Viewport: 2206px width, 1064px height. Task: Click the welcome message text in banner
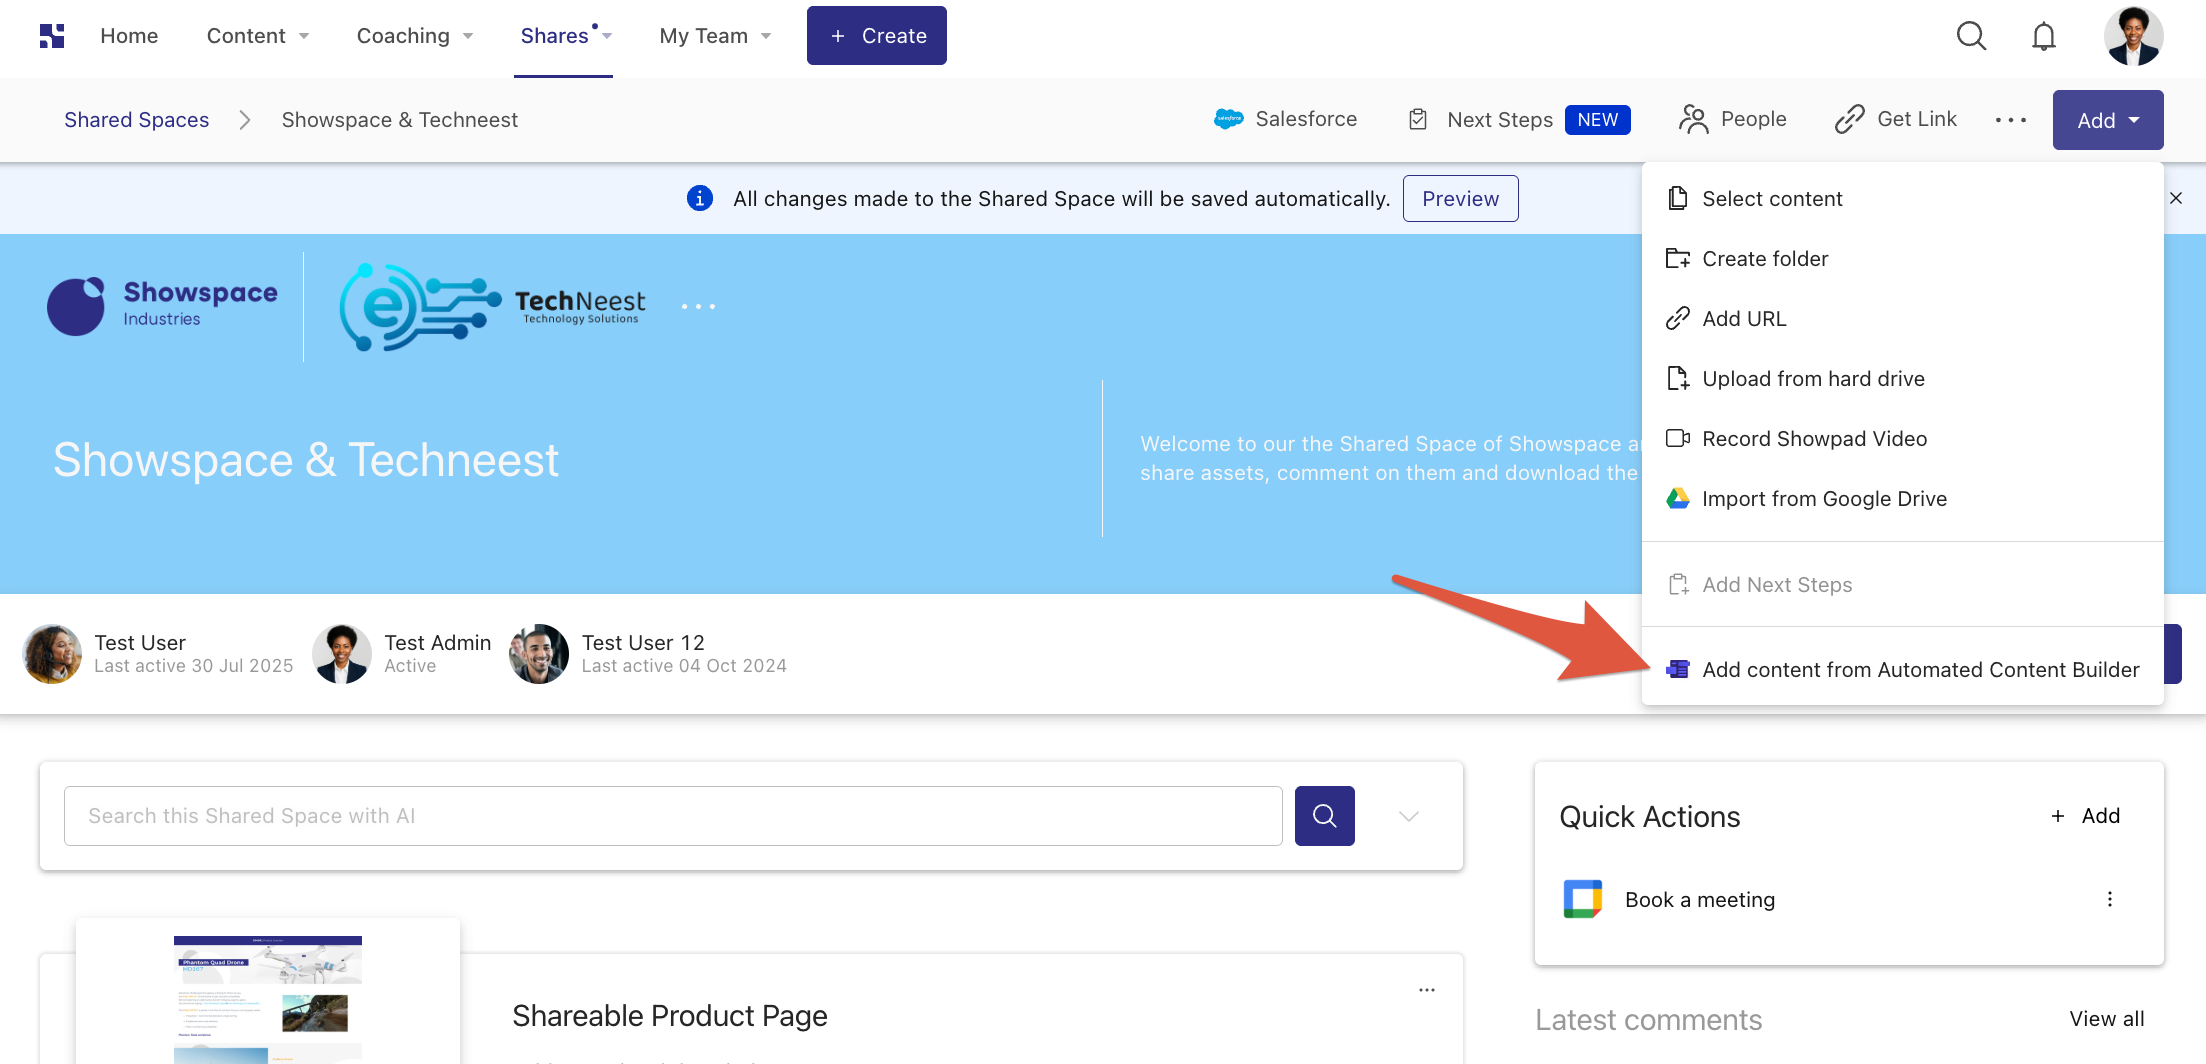[1390, 458]
